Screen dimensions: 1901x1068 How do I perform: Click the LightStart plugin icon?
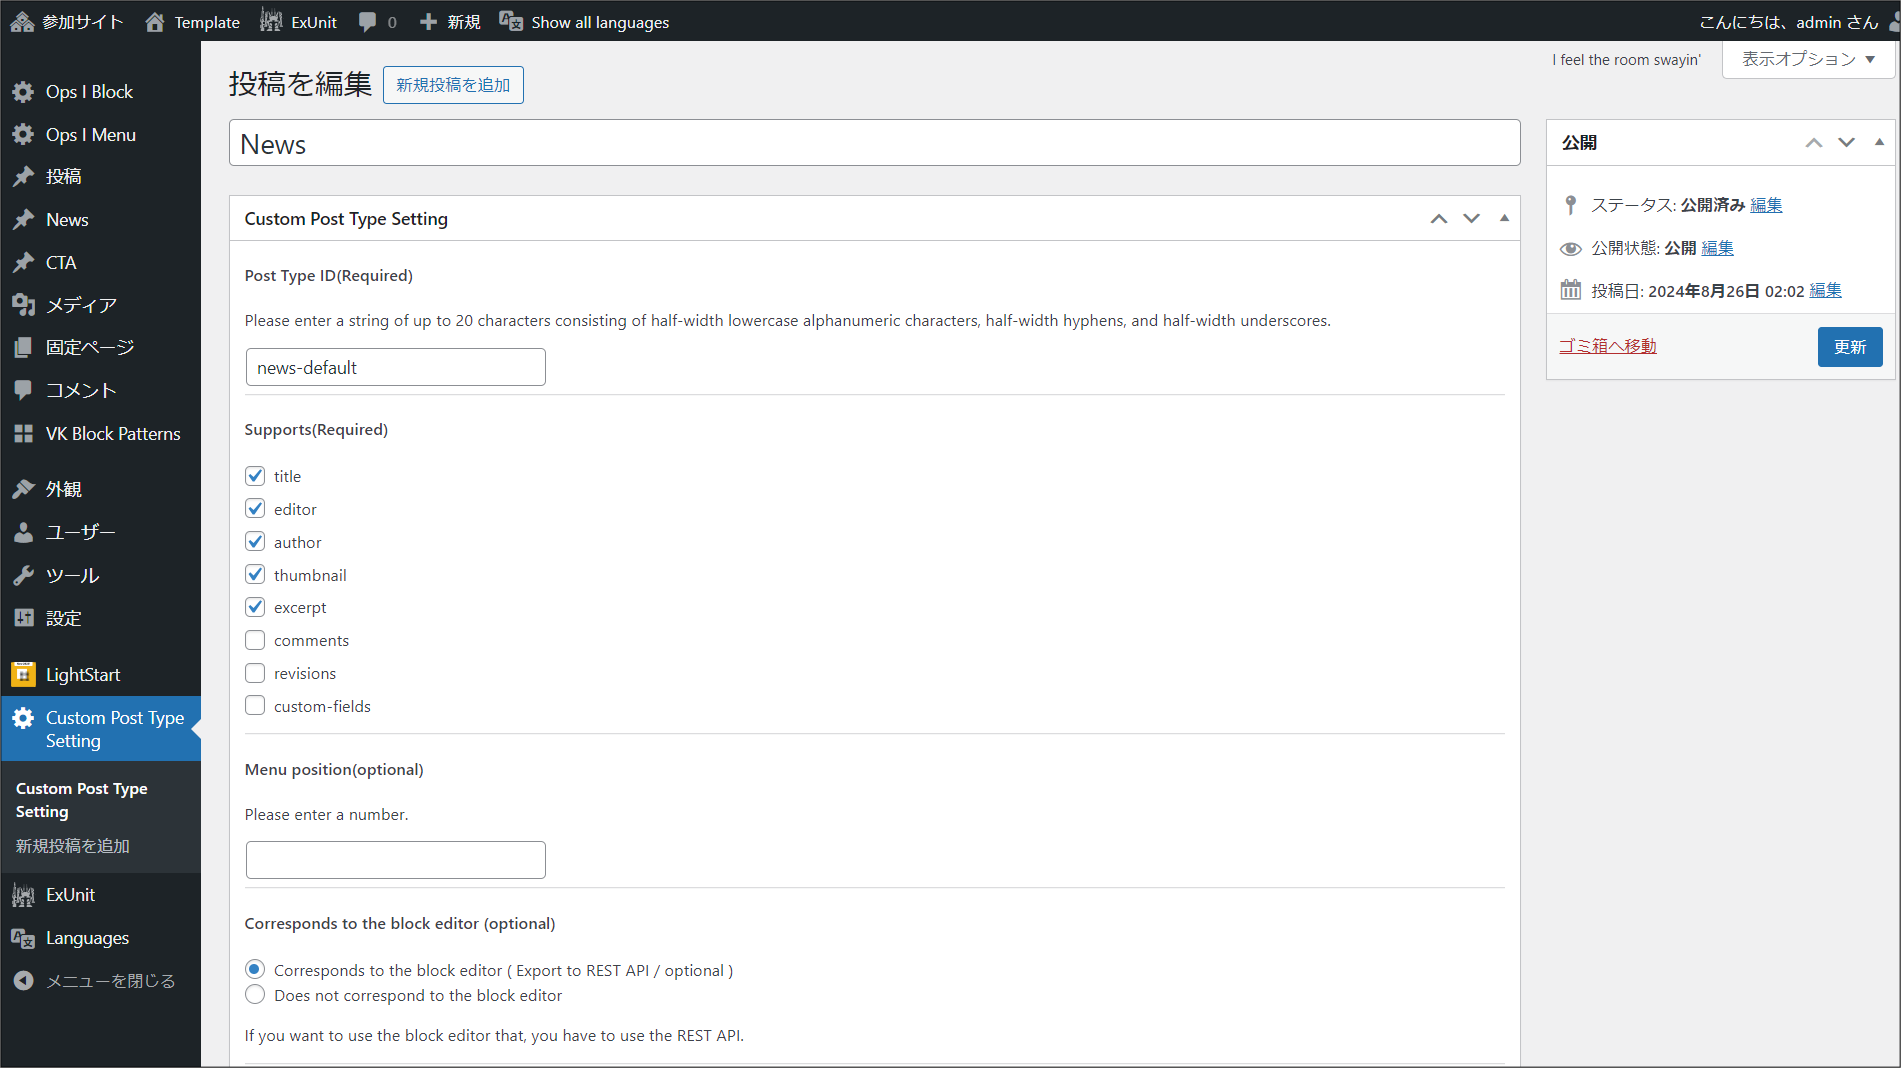coord(23,675)
